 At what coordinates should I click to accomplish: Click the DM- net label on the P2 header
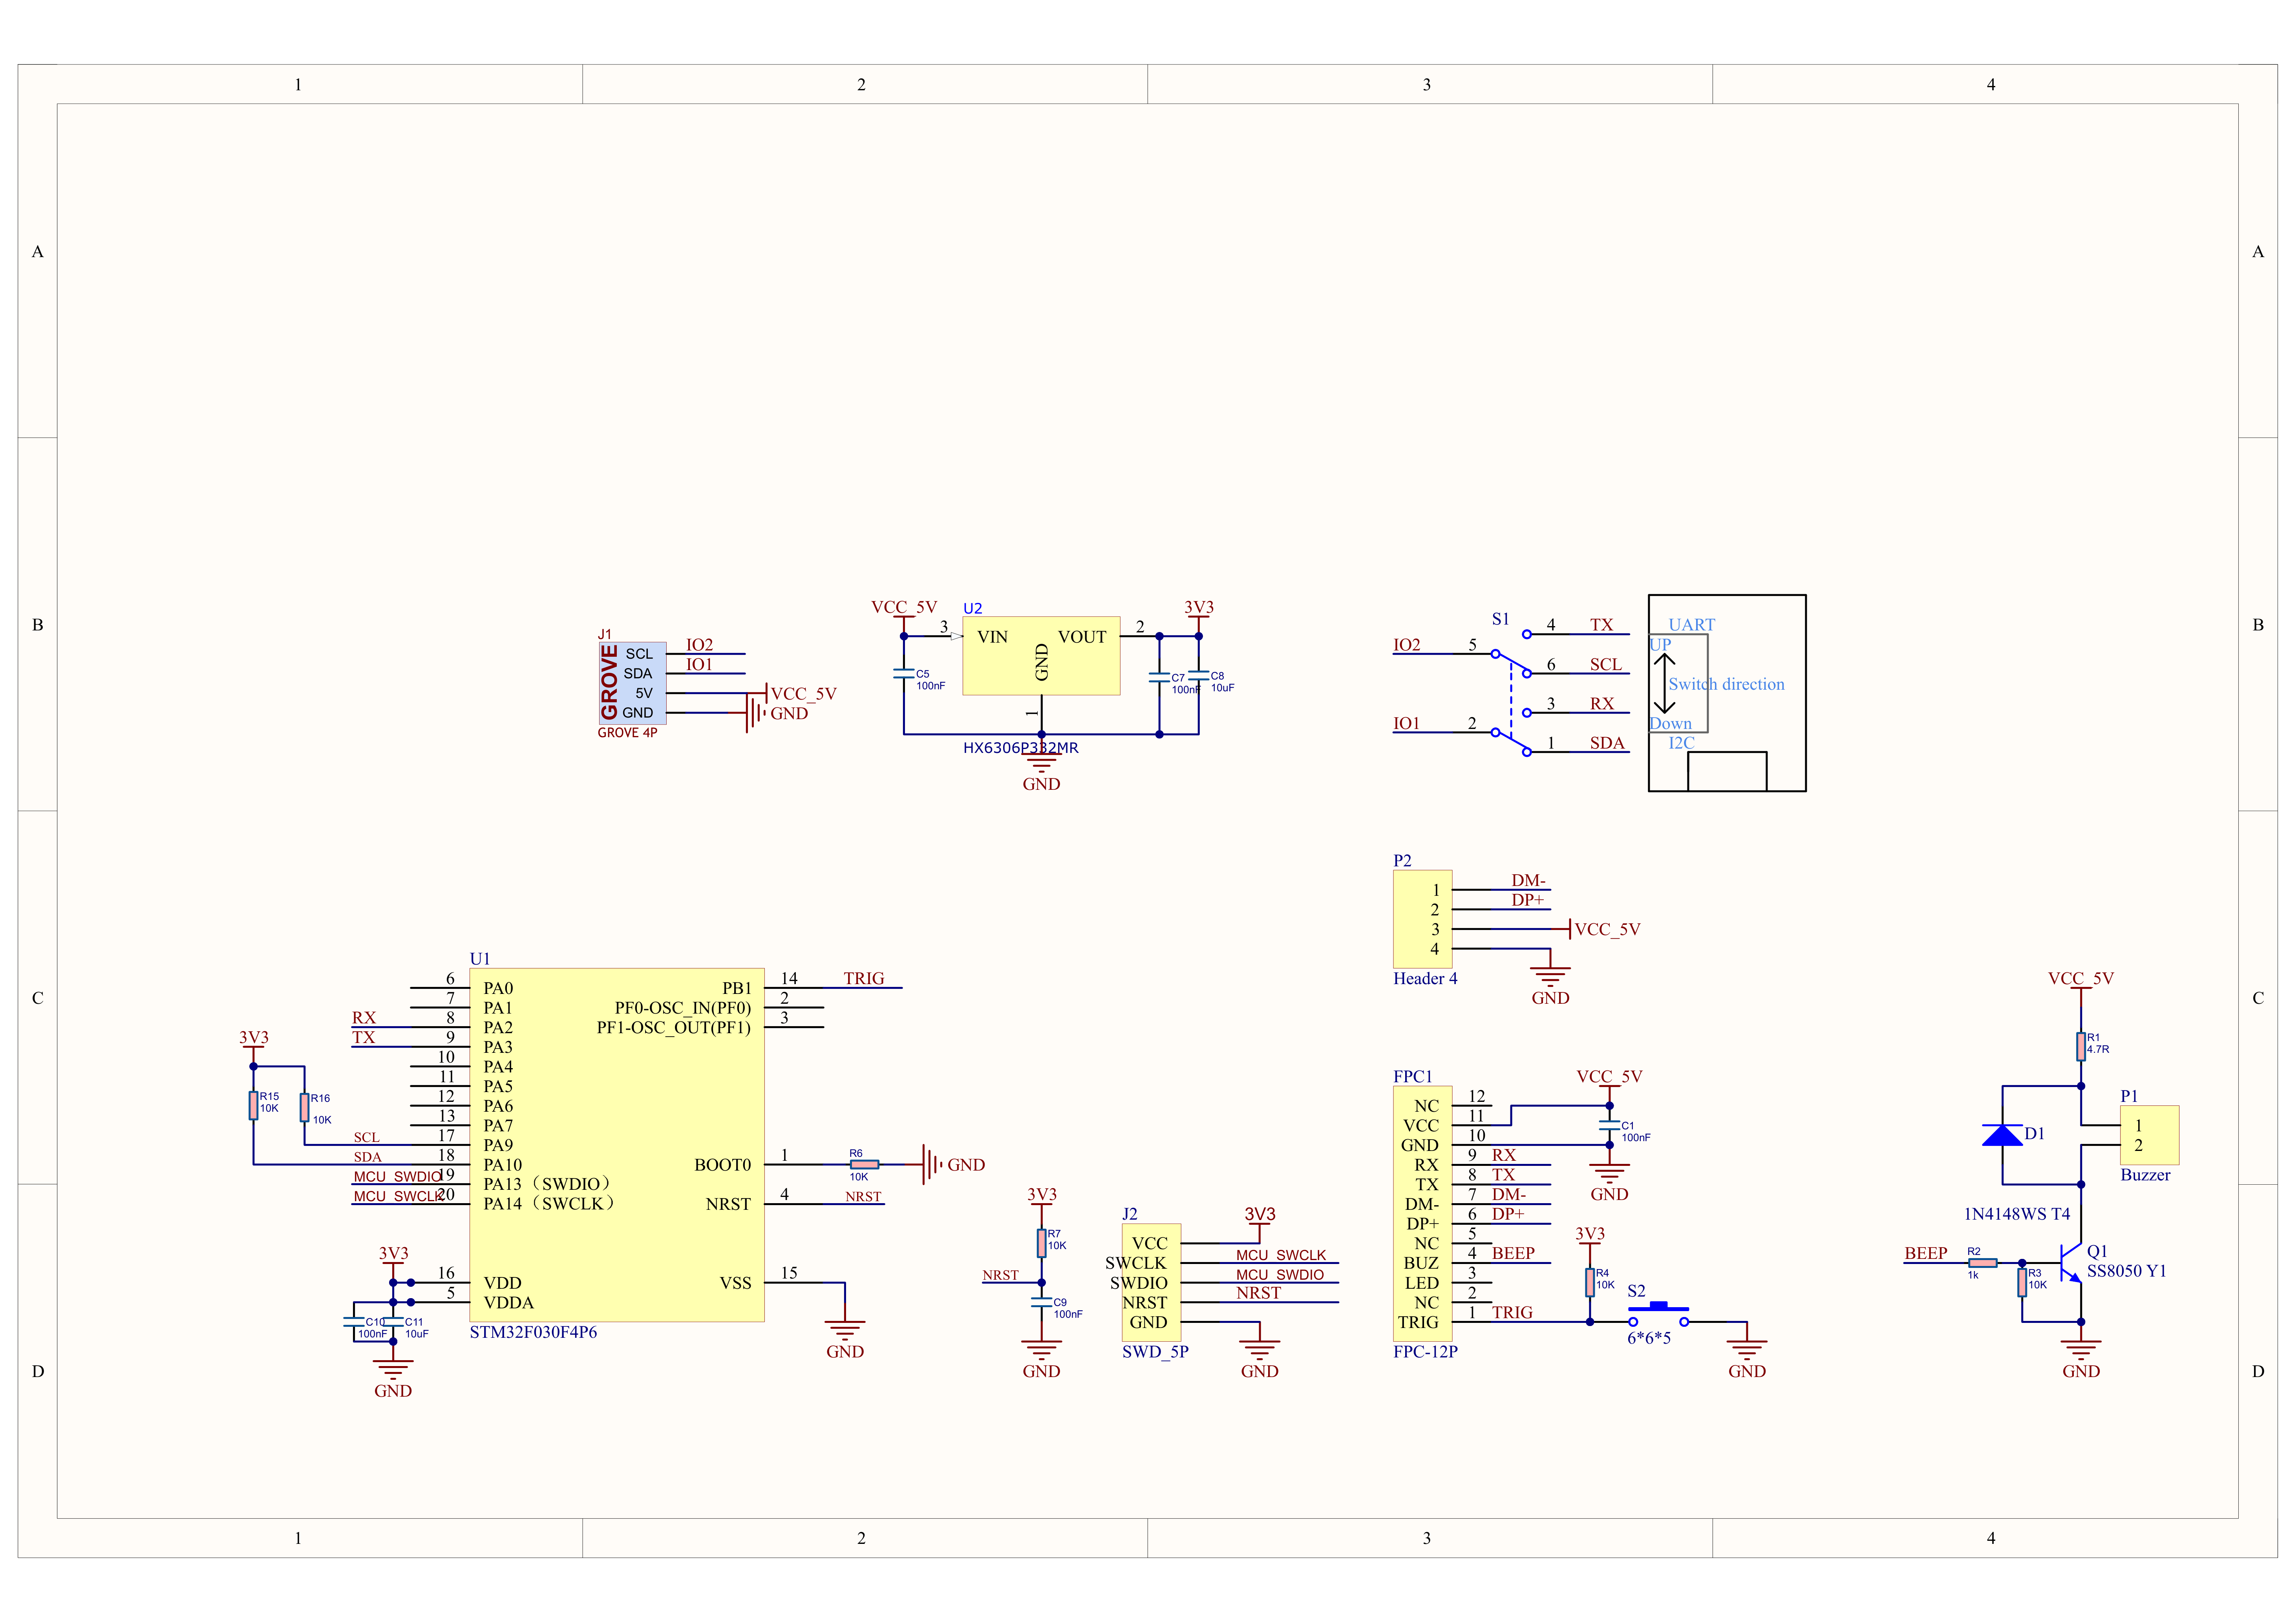point(1528,880)
